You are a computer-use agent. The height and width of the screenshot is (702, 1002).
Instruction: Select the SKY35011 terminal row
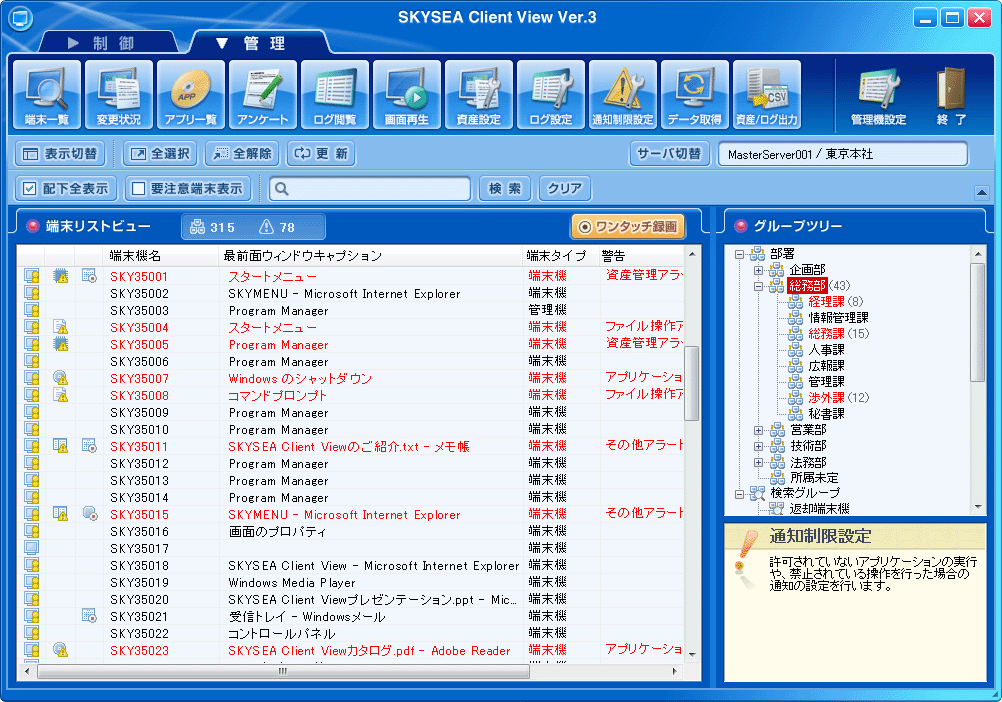(351, 446)
